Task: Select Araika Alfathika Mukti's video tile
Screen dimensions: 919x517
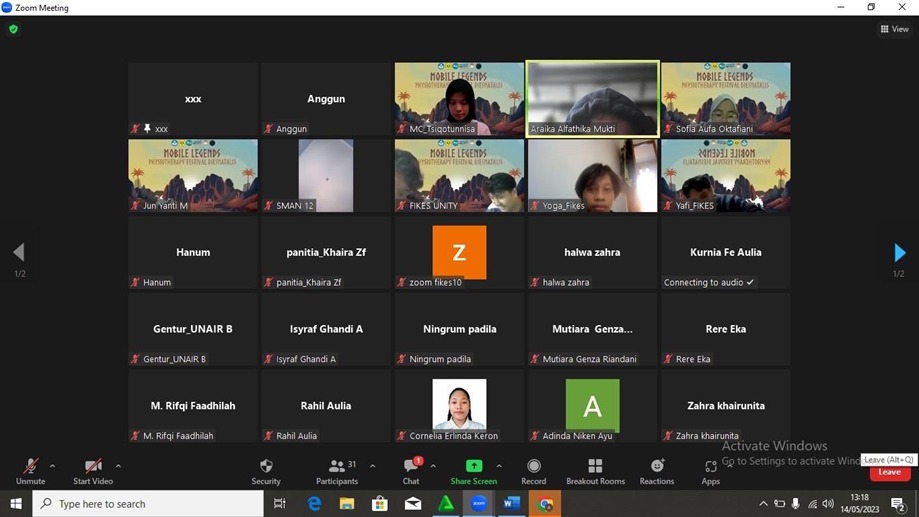Action: 592,98
